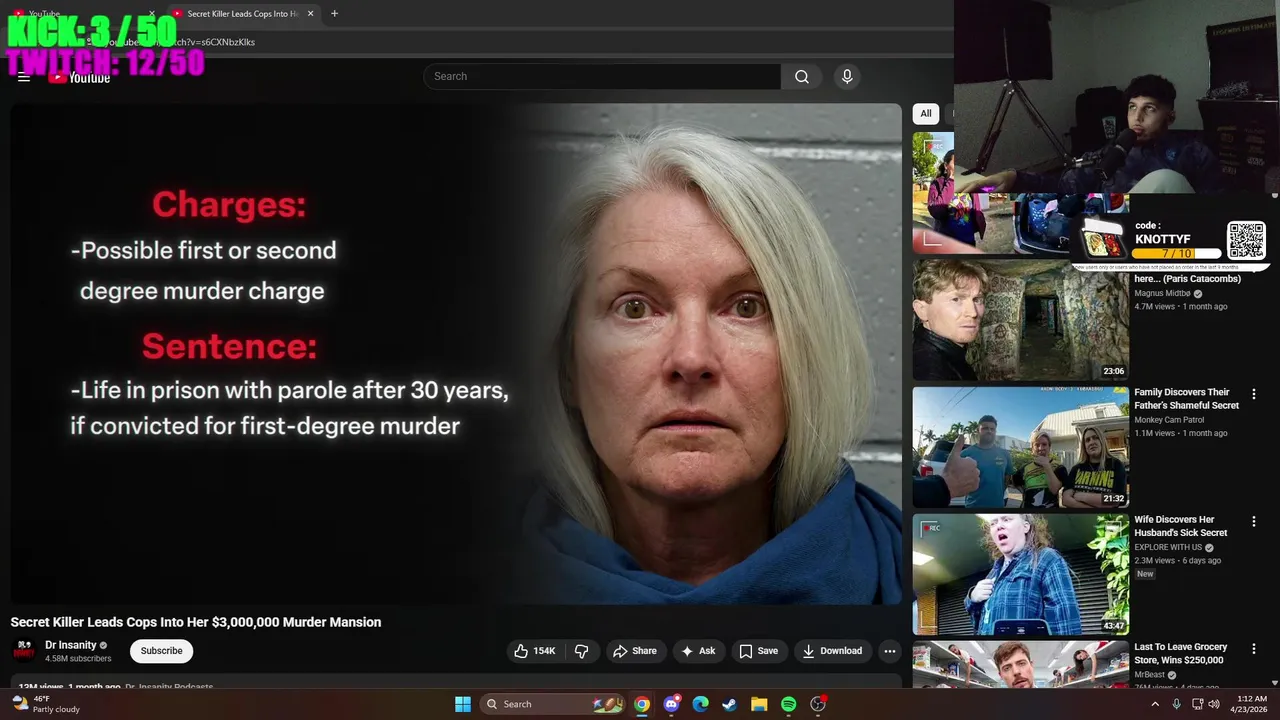Open the EXPLORE WITH US channel
This screenshot has height=720, width=1280.
click(1168, 547)
